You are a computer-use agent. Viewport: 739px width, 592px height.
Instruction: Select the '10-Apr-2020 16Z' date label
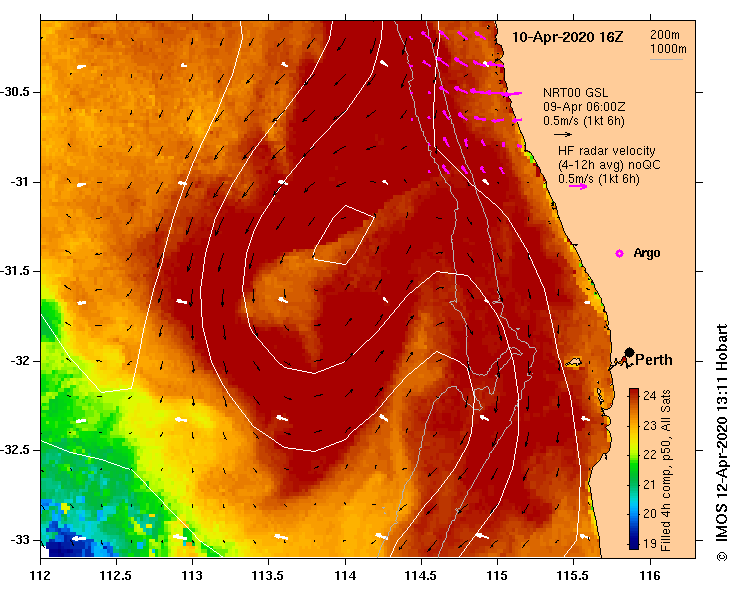[x=567, y=37]
